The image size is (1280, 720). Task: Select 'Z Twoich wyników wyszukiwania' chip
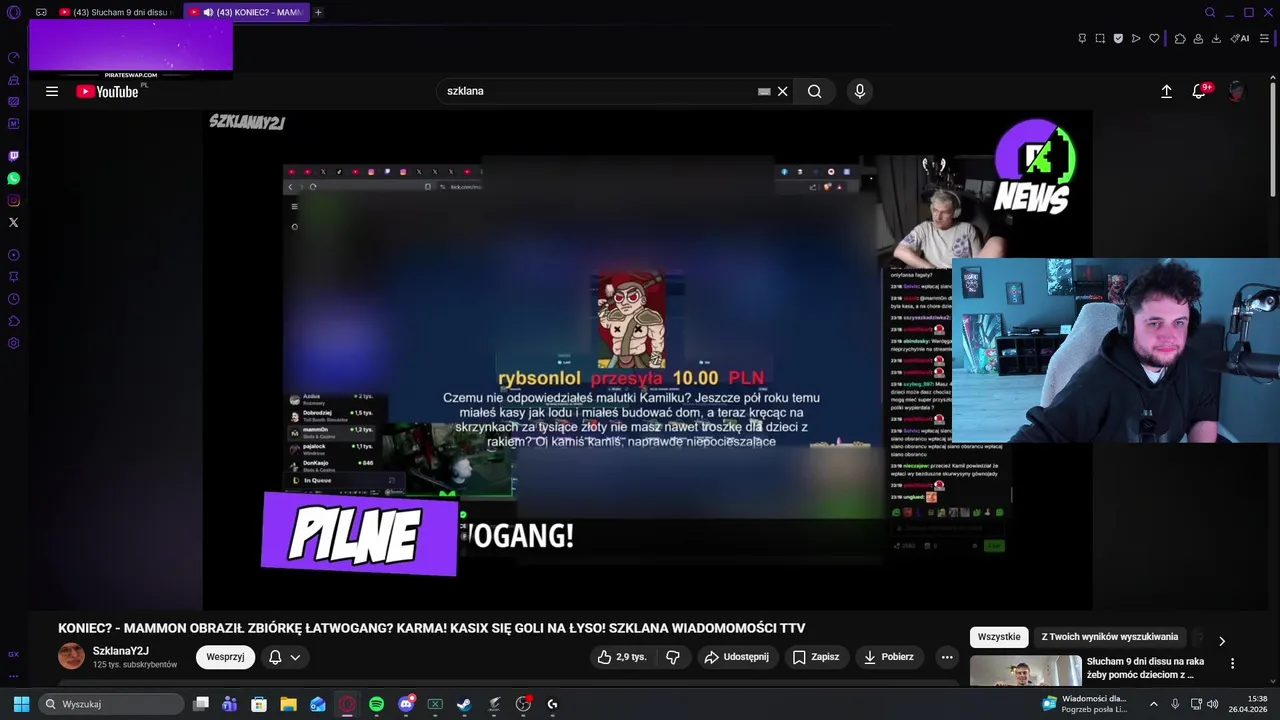pyautogui.click(x=1110, y=637)
